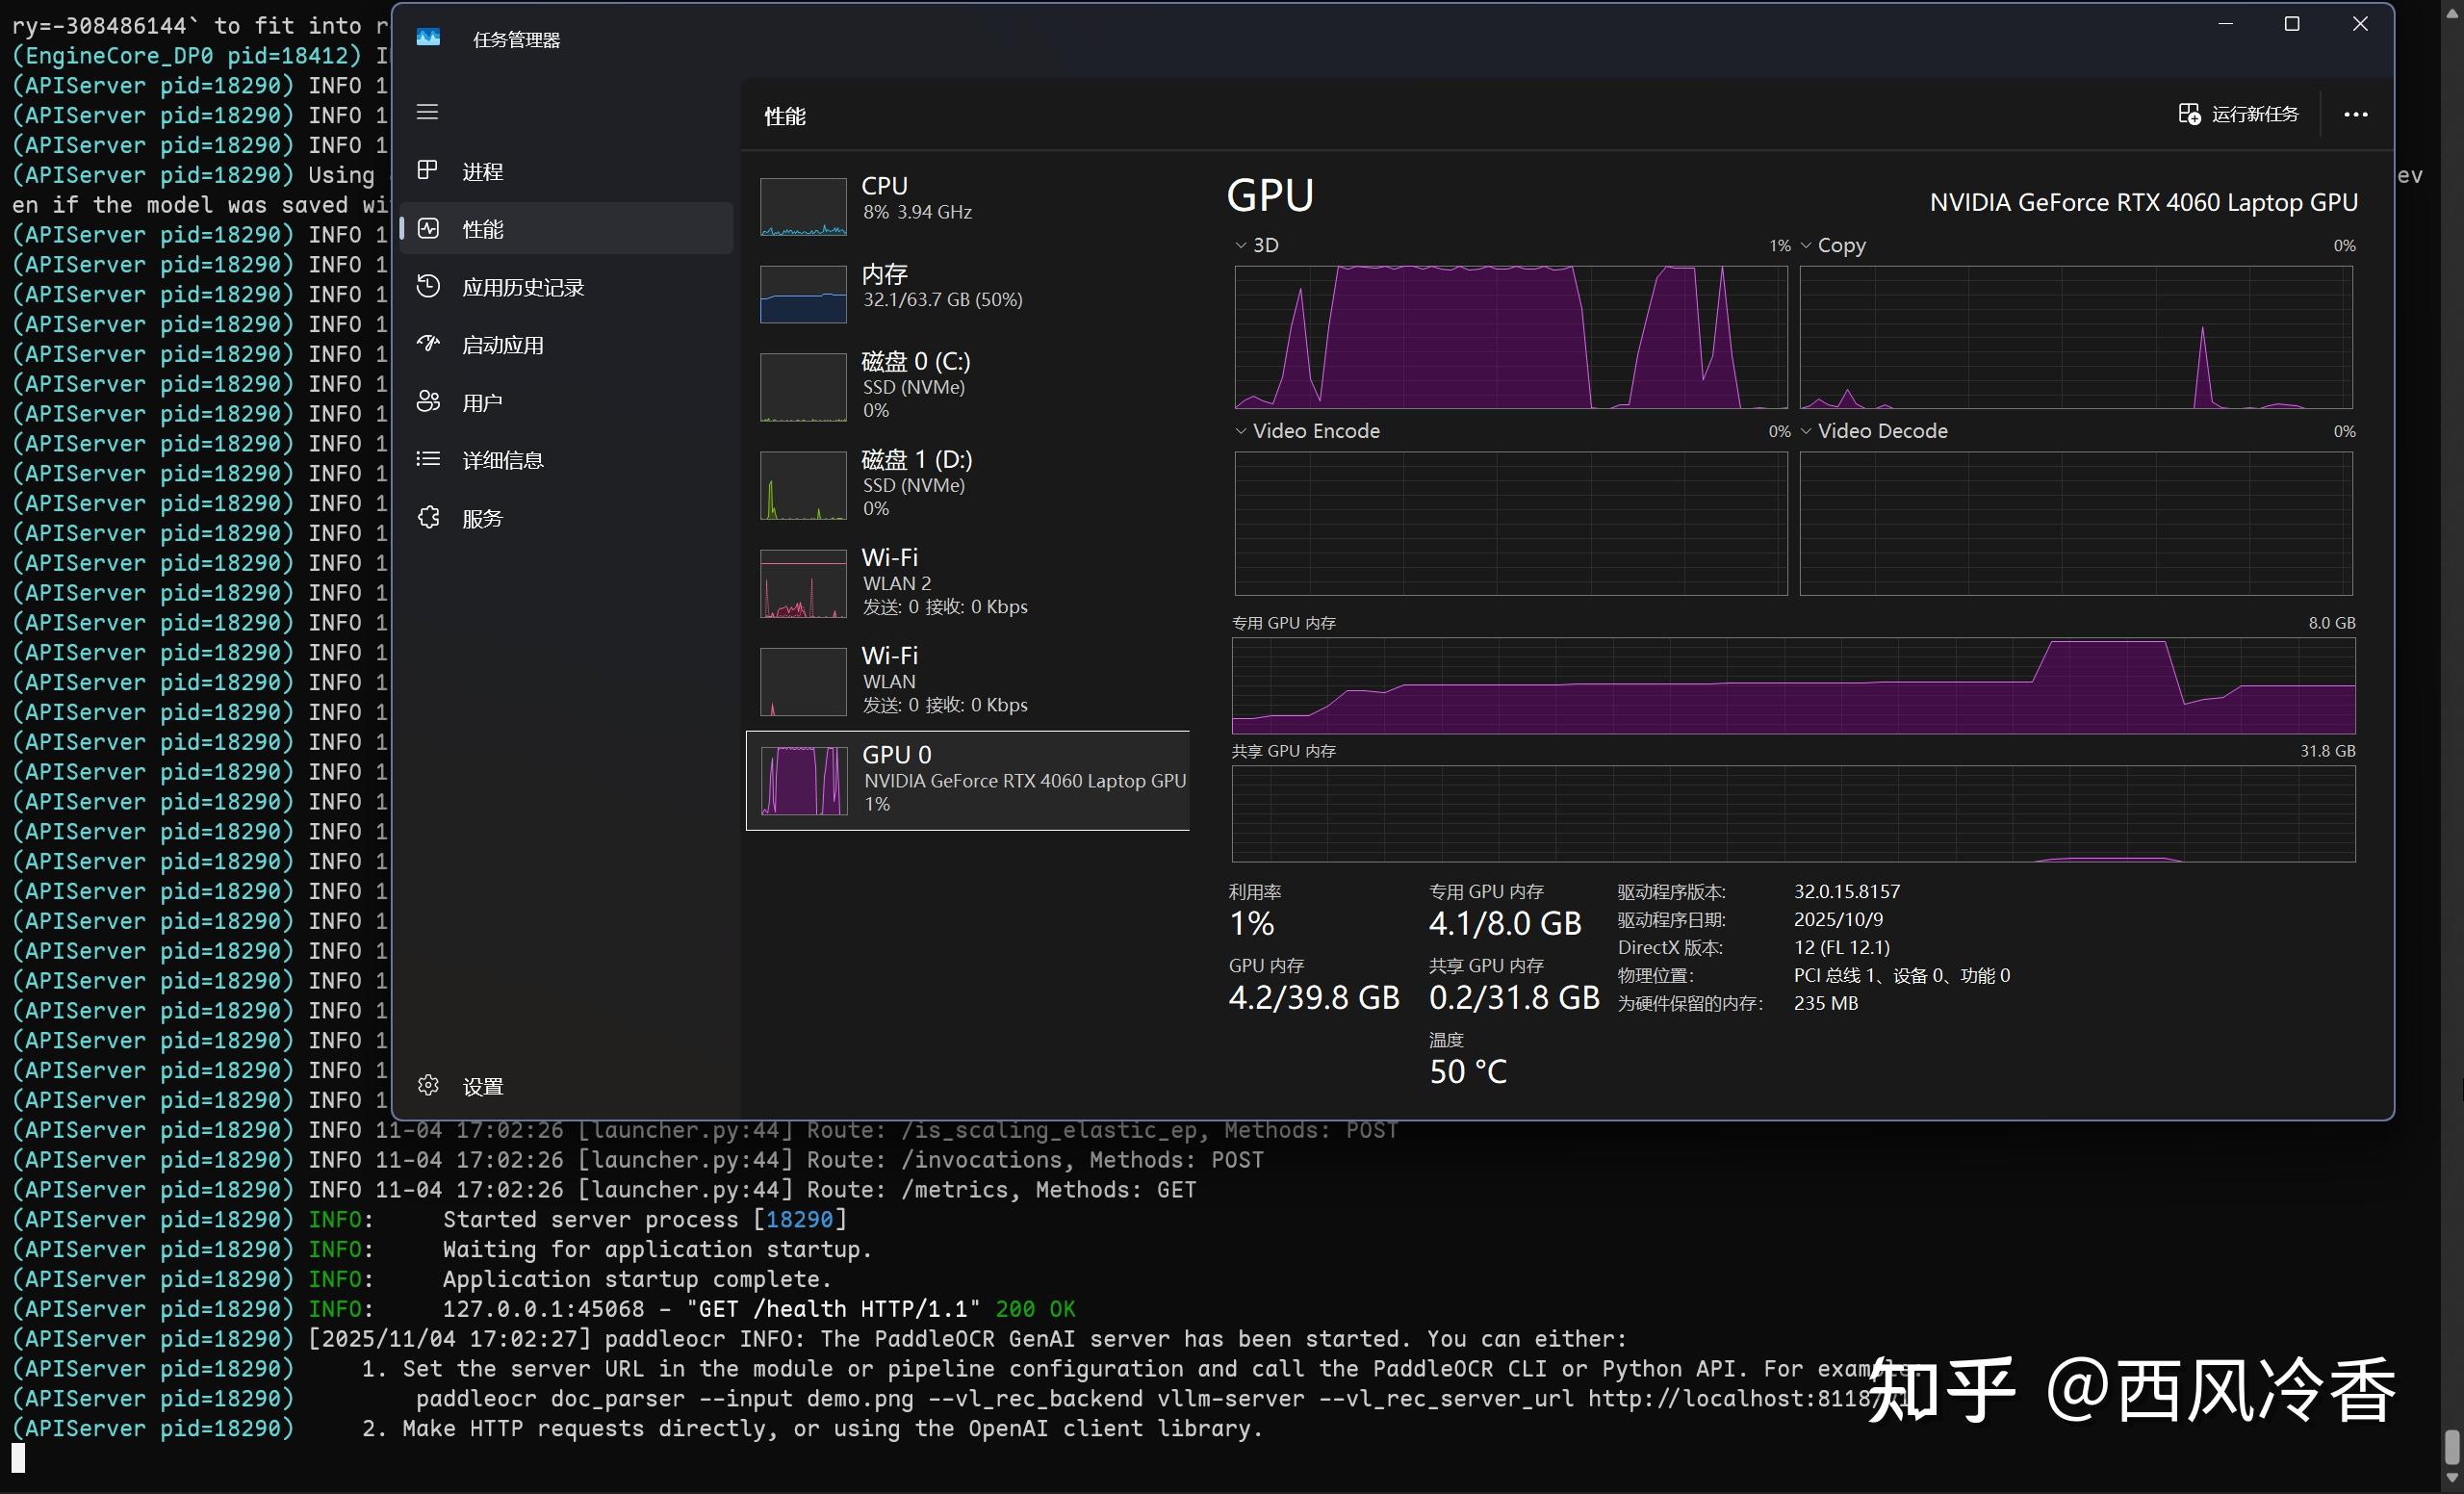Open the 启动应用 (Startup apps) icon
The height and width of the screenshot is (1494, 2464).
click(x=428, y=344)
